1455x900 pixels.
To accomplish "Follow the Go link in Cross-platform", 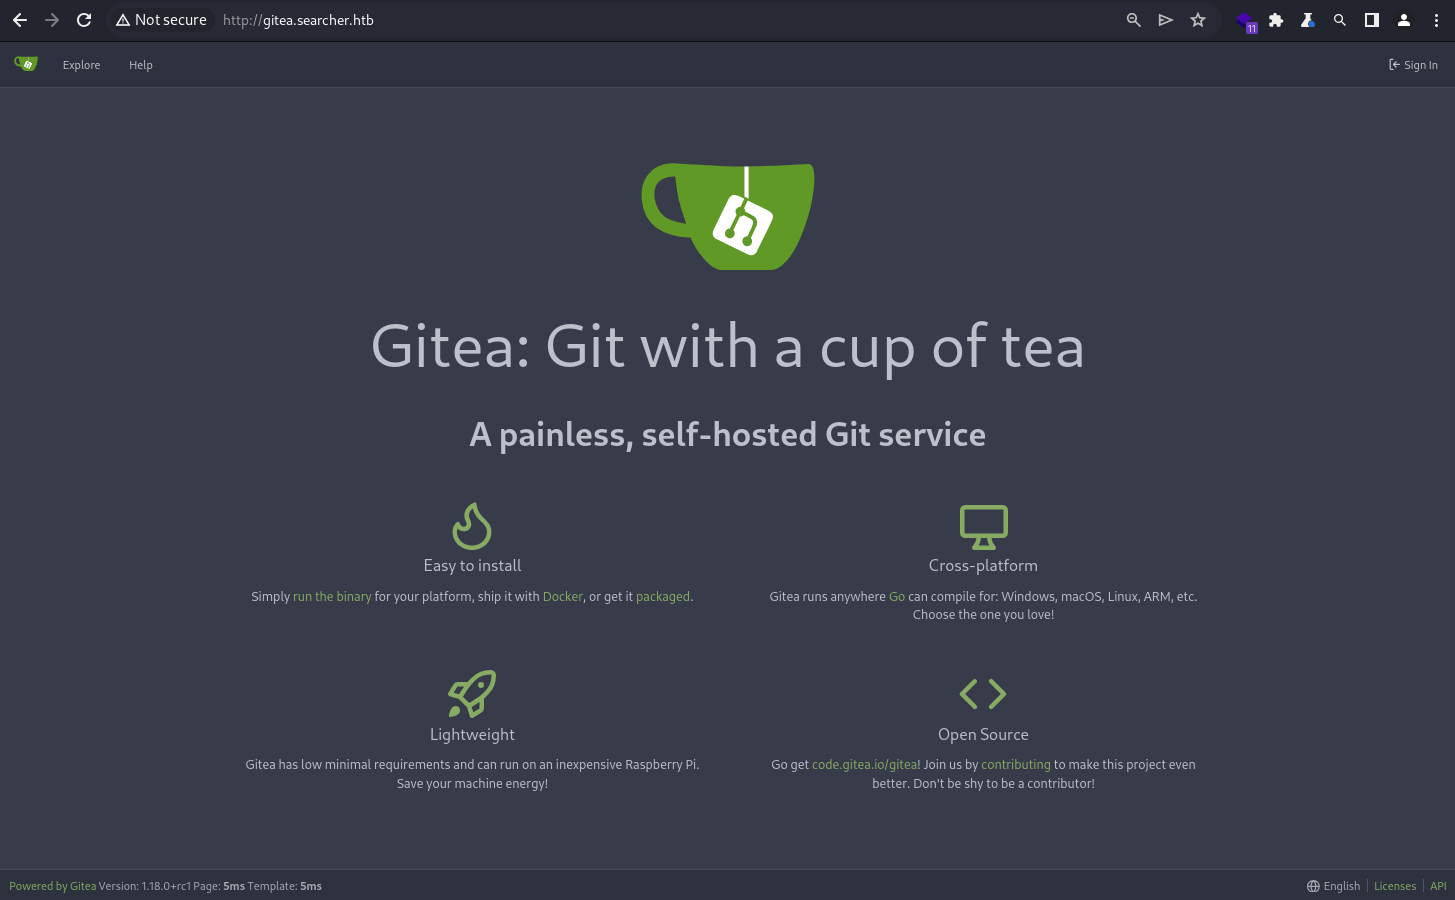I will point(897,596).
